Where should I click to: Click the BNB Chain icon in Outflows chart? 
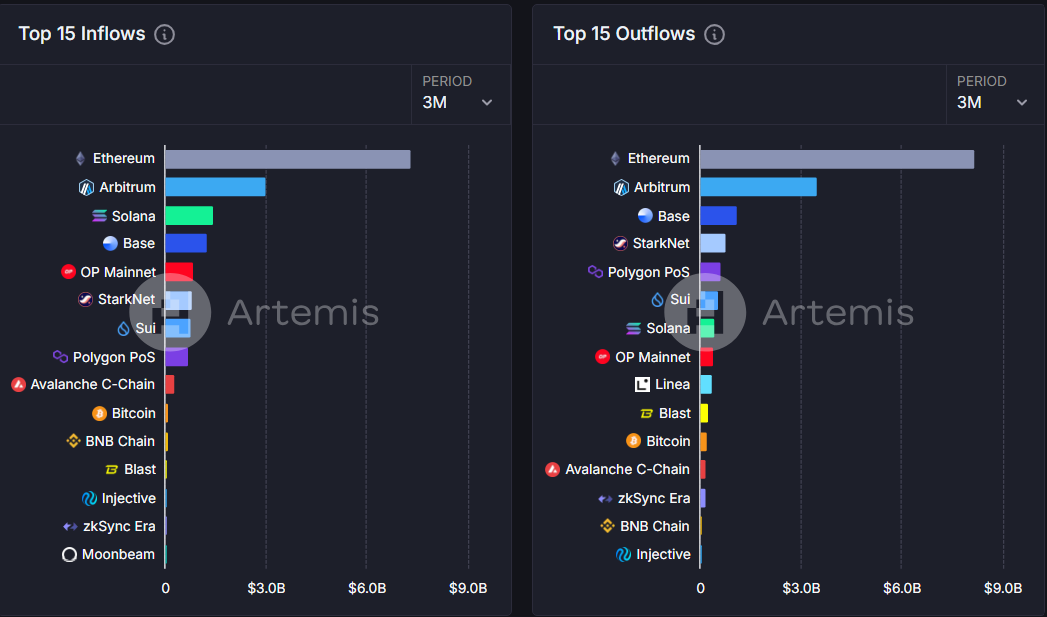click(x=607, y=526)
